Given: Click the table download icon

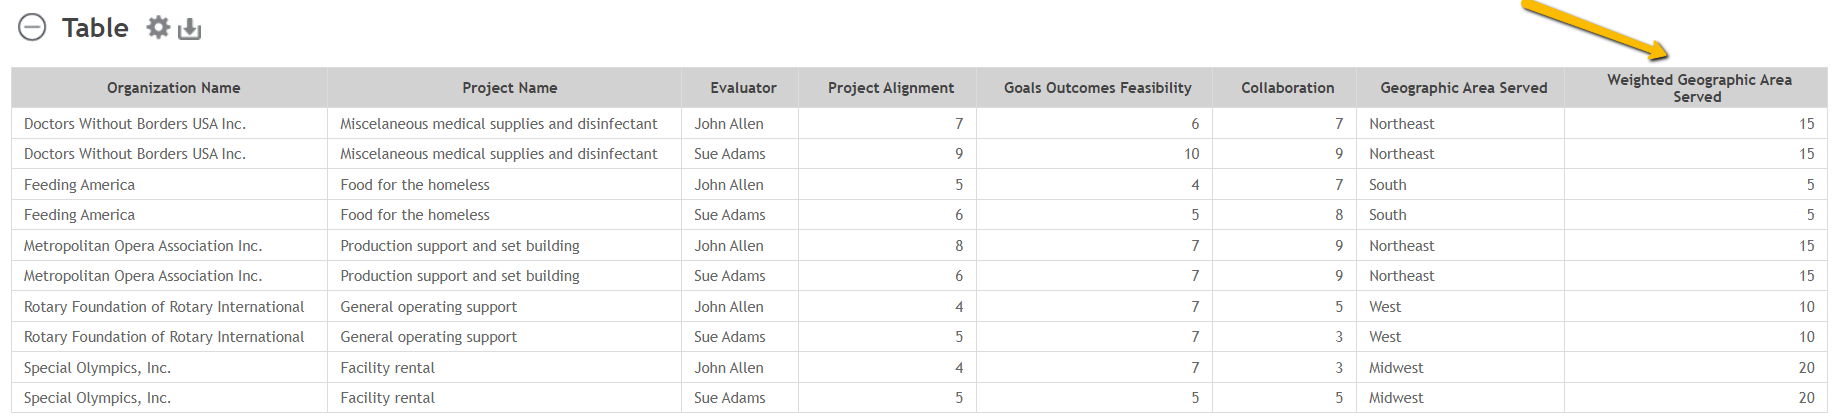Looking at the screenshot, I should [189, 29].
